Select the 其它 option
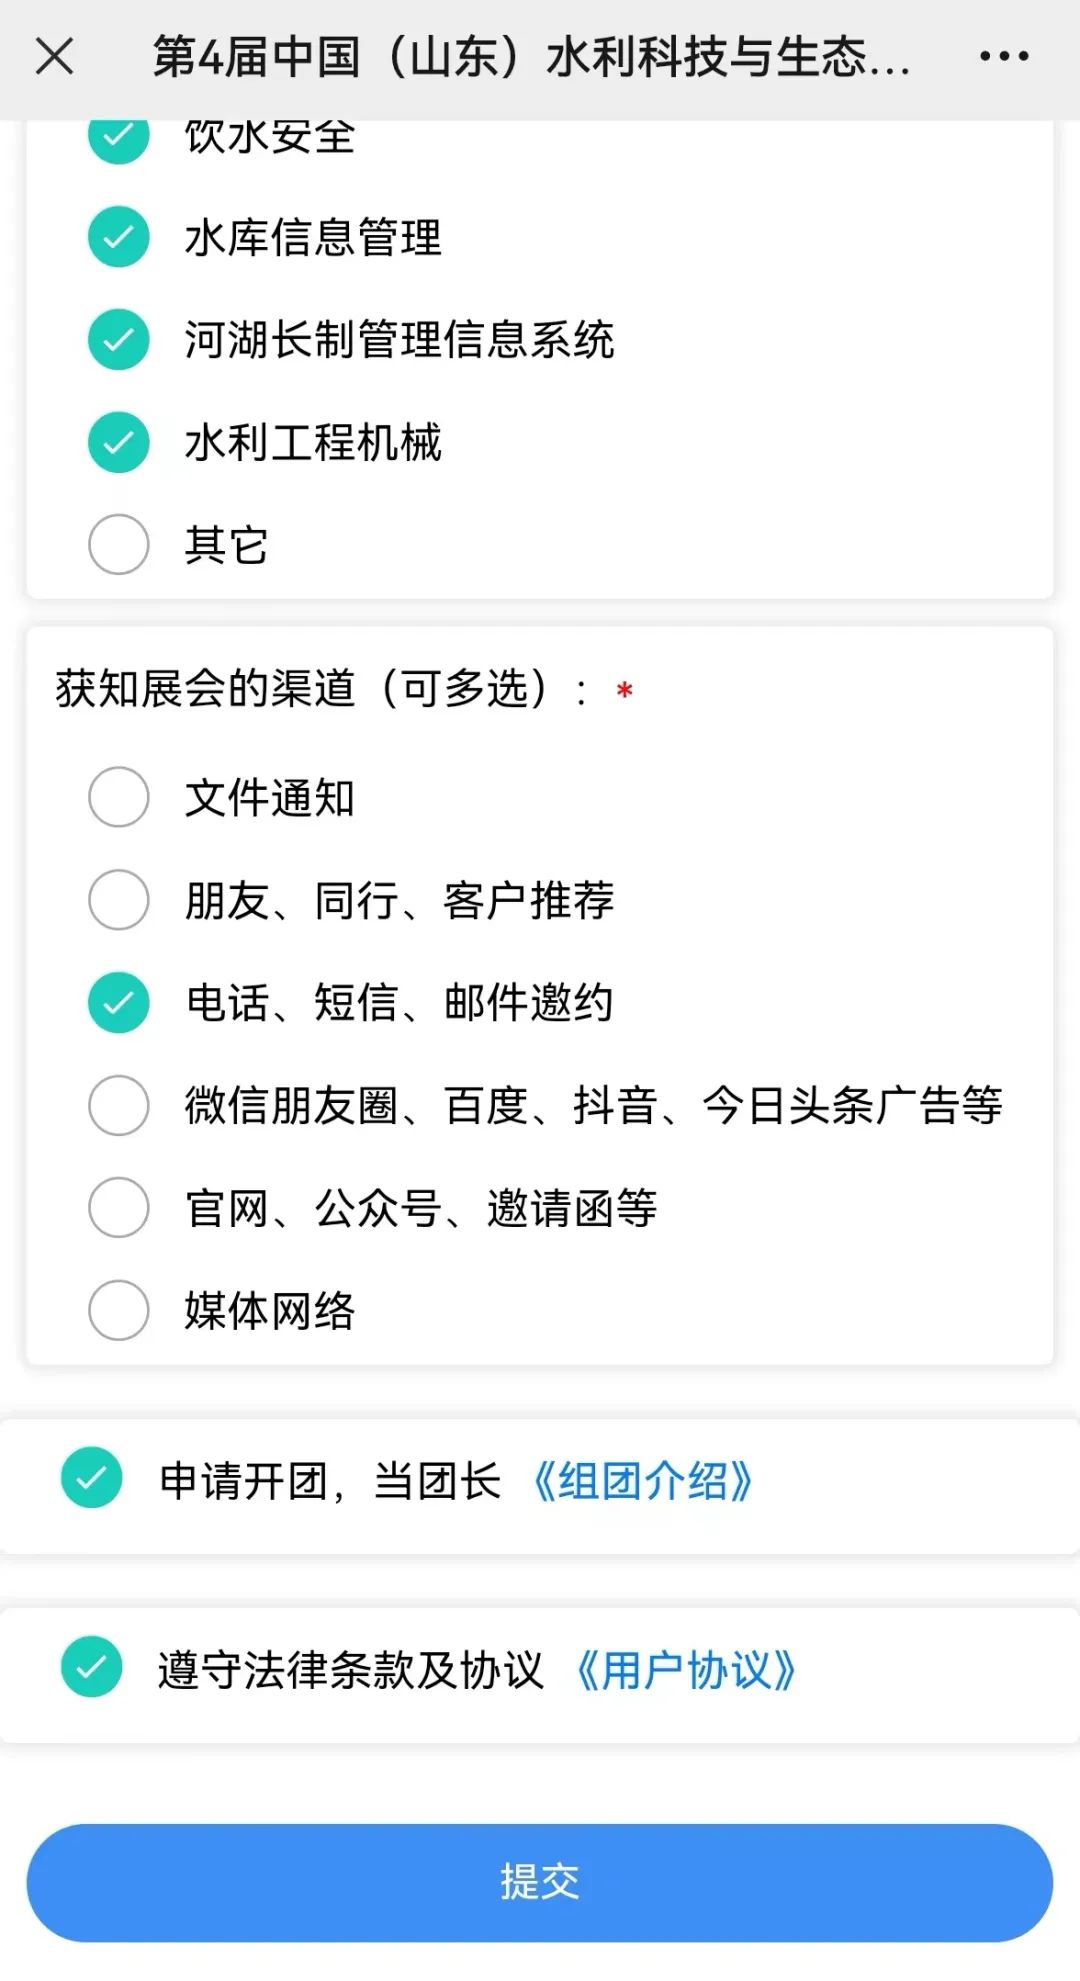 coord(119,544)
